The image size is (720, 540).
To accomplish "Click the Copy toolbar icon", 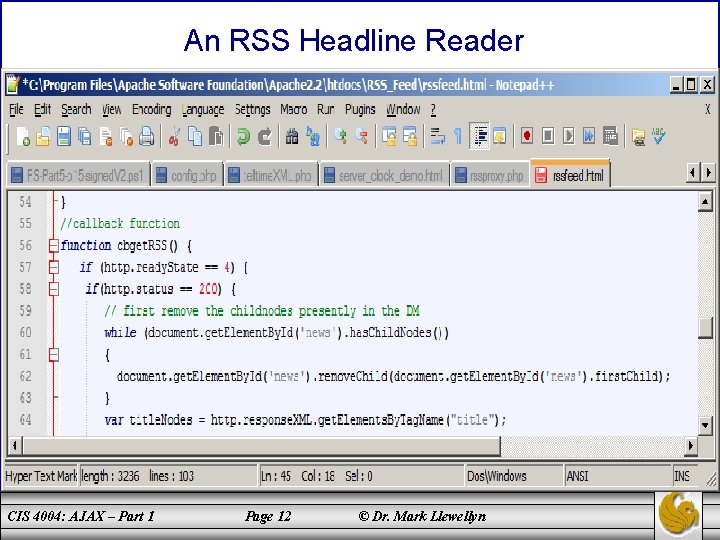I will [195, 136].
